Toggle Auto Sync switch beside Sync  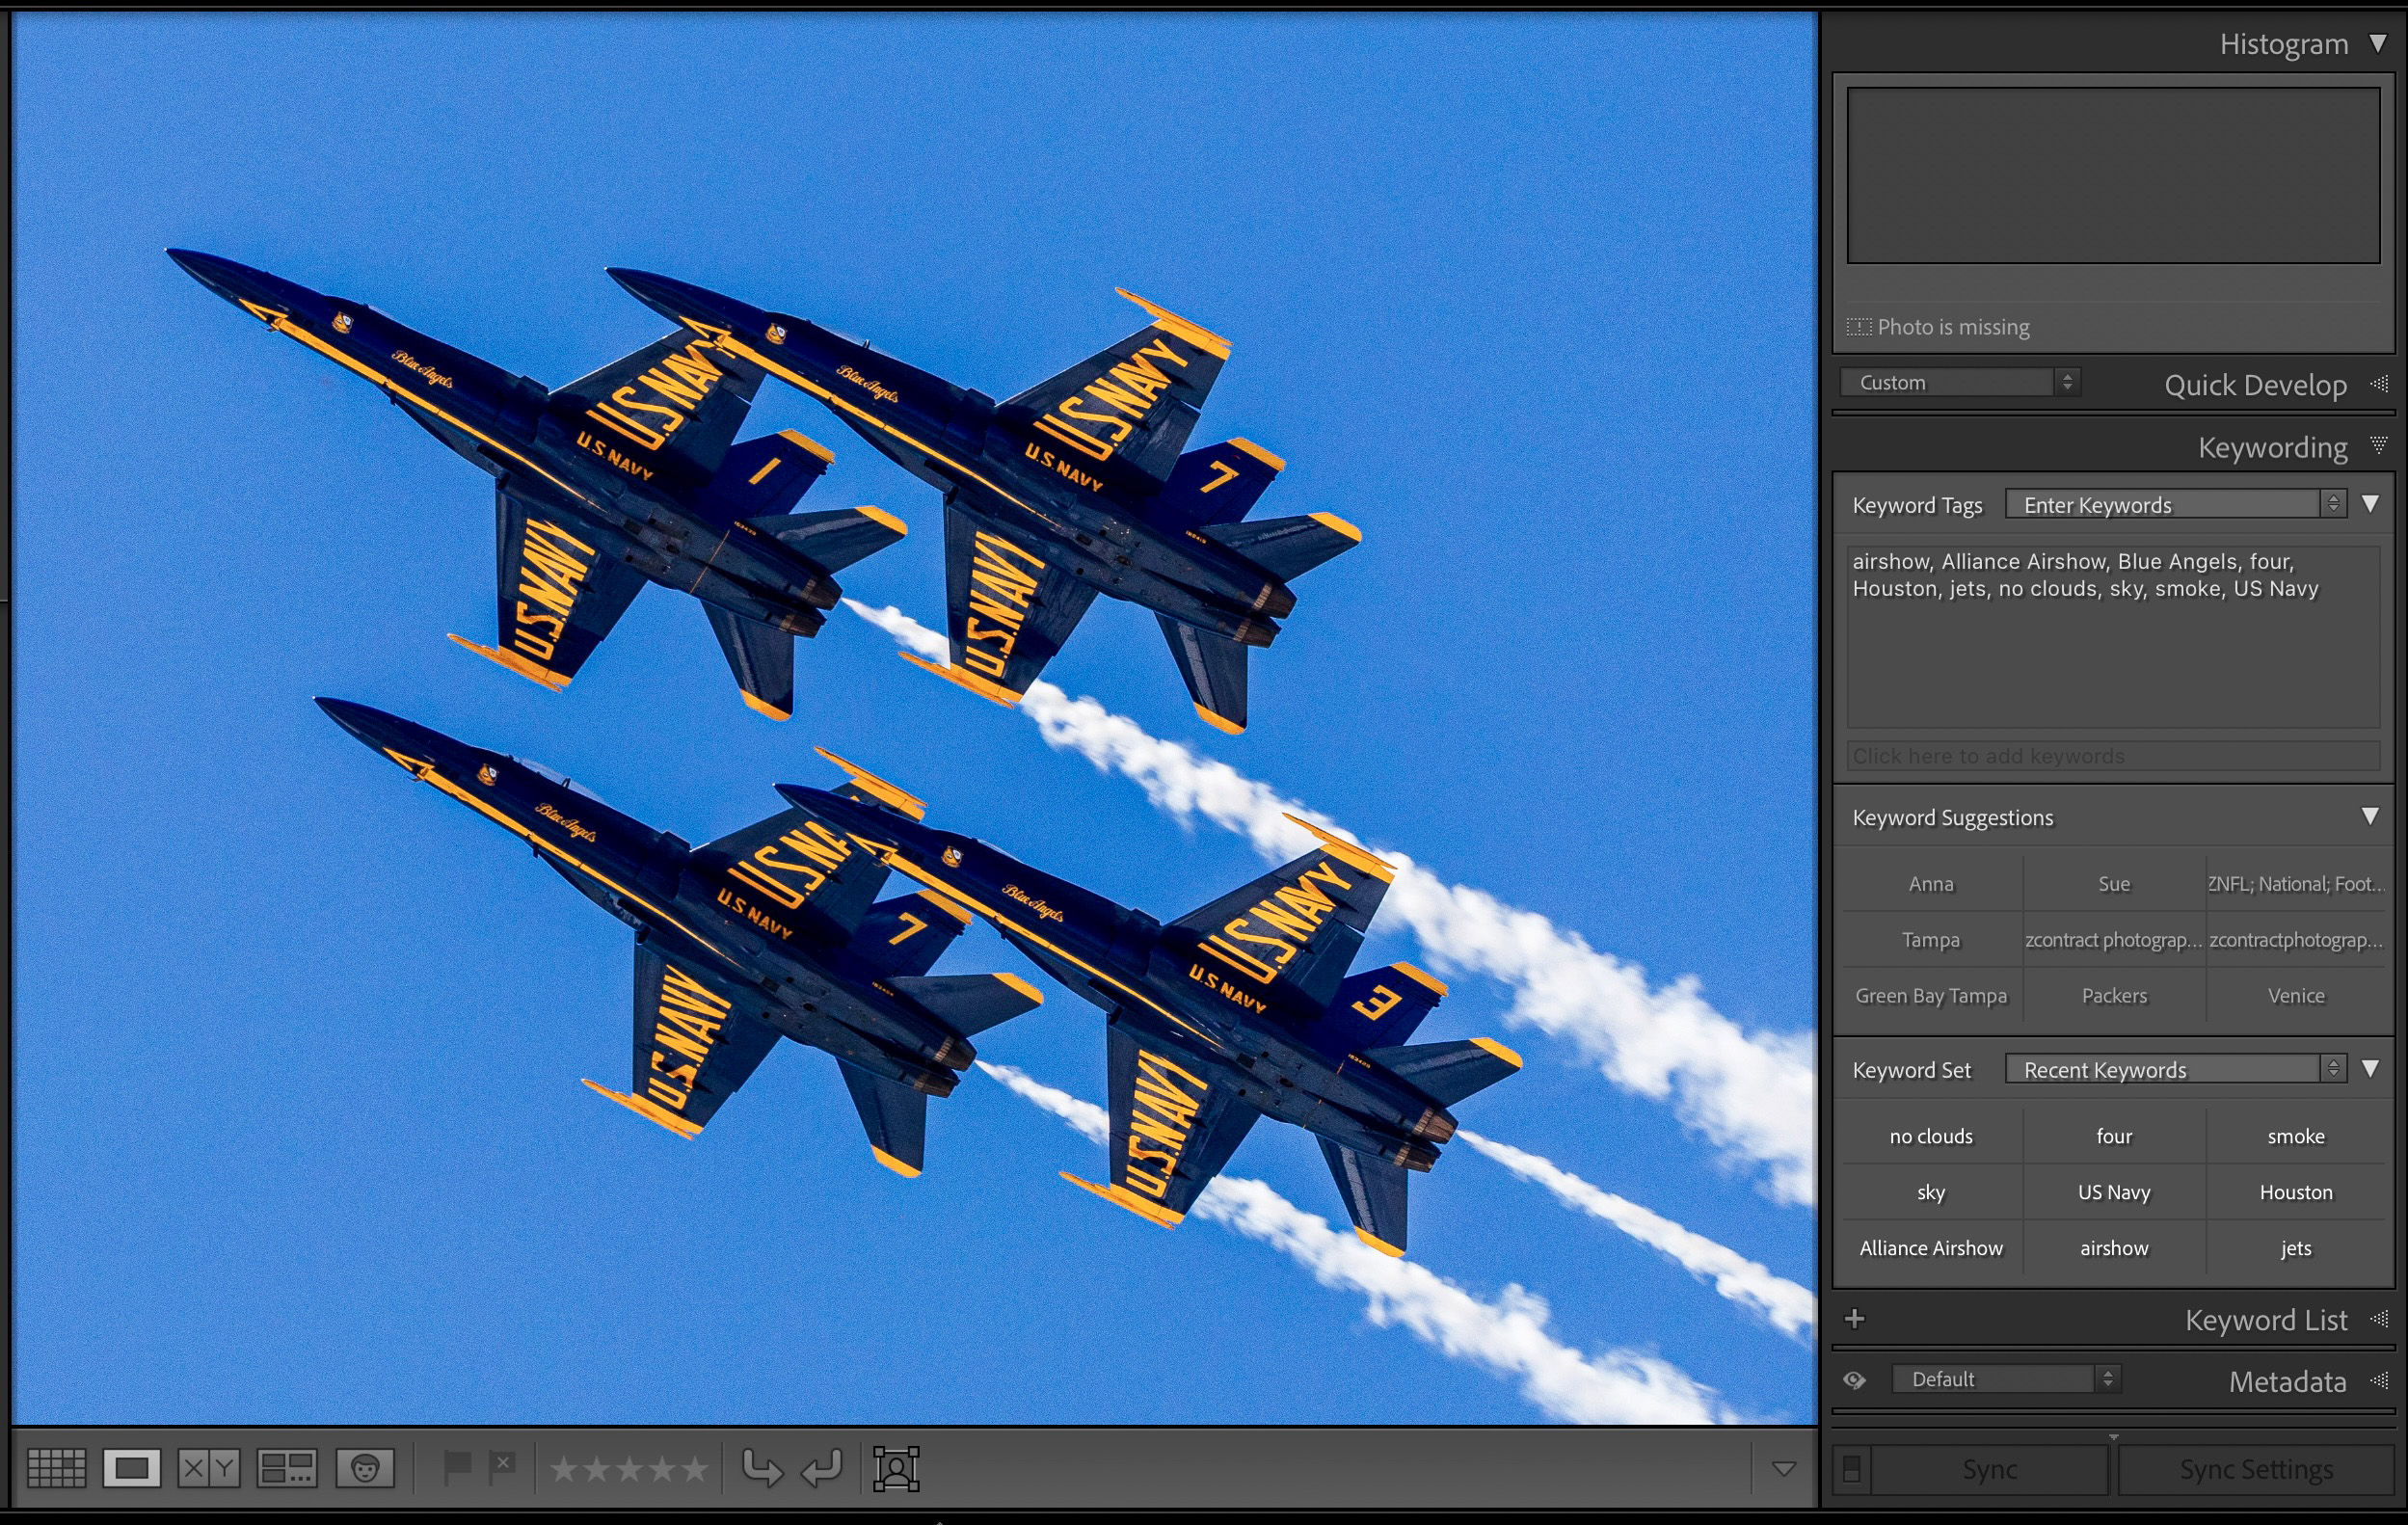1851,1469
